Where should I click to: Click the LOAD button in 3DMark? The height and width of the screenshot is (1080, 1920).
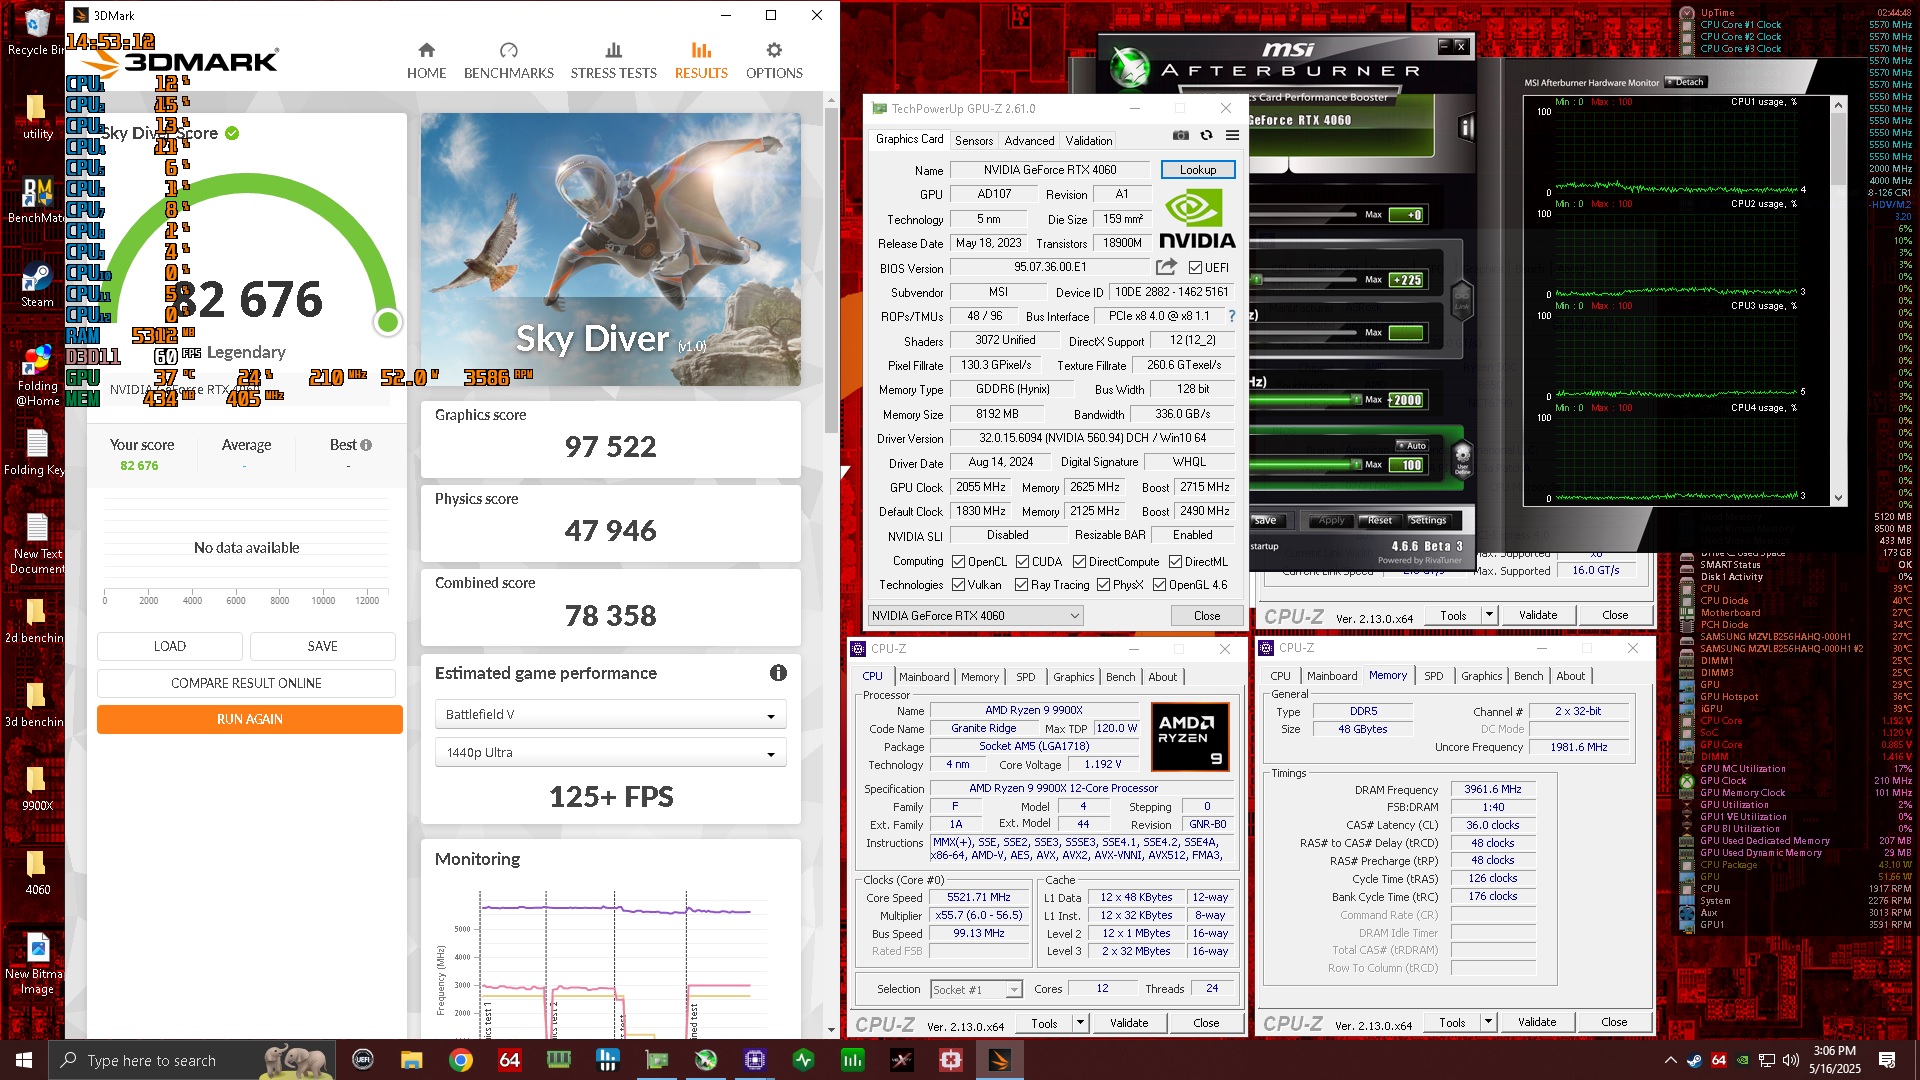point(169,646)
